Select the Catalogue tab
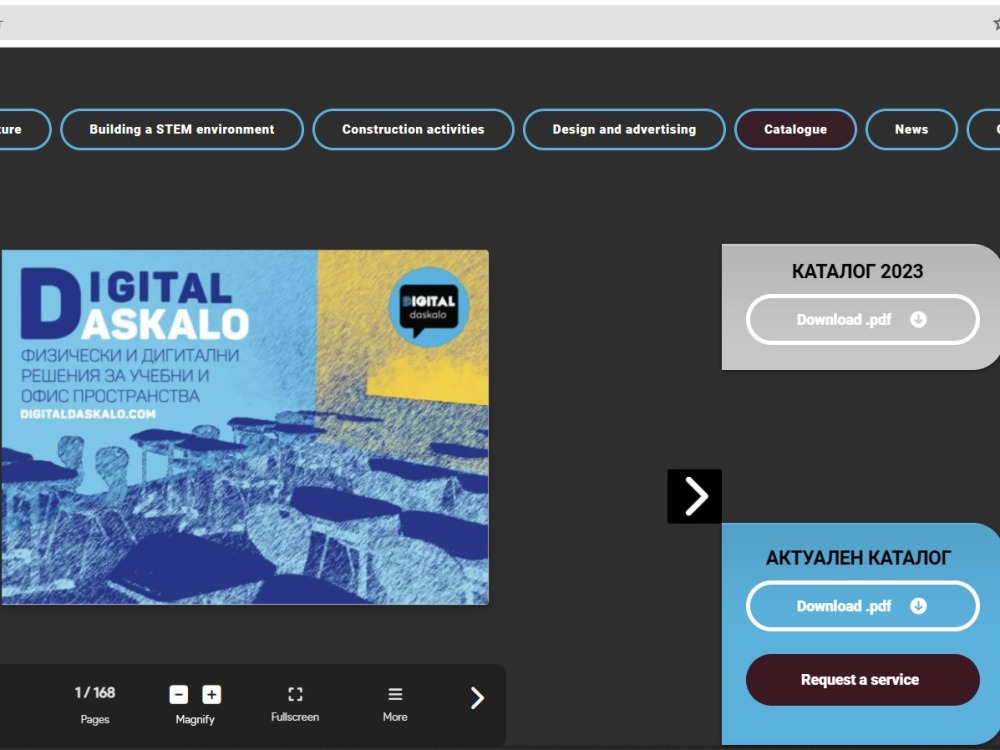 795,129
